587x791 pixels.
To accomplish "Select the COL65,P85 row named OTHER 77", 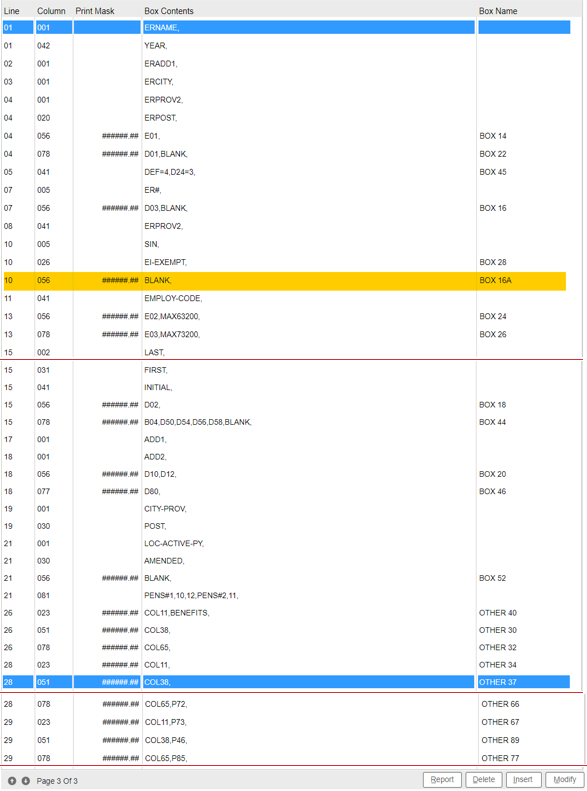I will click(x=286, y=758).
